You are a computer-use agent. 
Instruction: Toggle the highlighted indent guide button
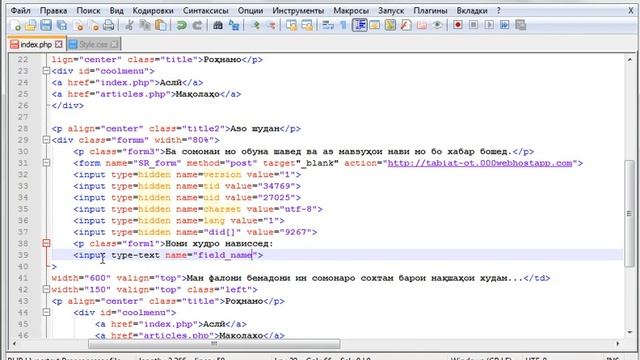360,25
